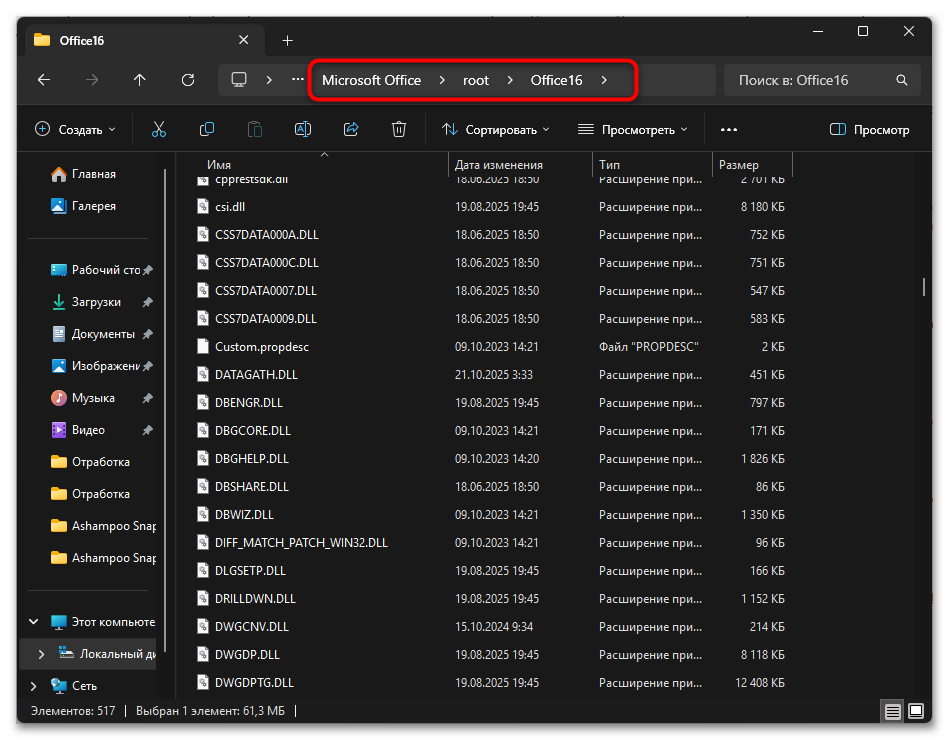Open Рабочий стол in sidebar
Image resolution: width=949 pixels, height=740 pixels.
96,270
